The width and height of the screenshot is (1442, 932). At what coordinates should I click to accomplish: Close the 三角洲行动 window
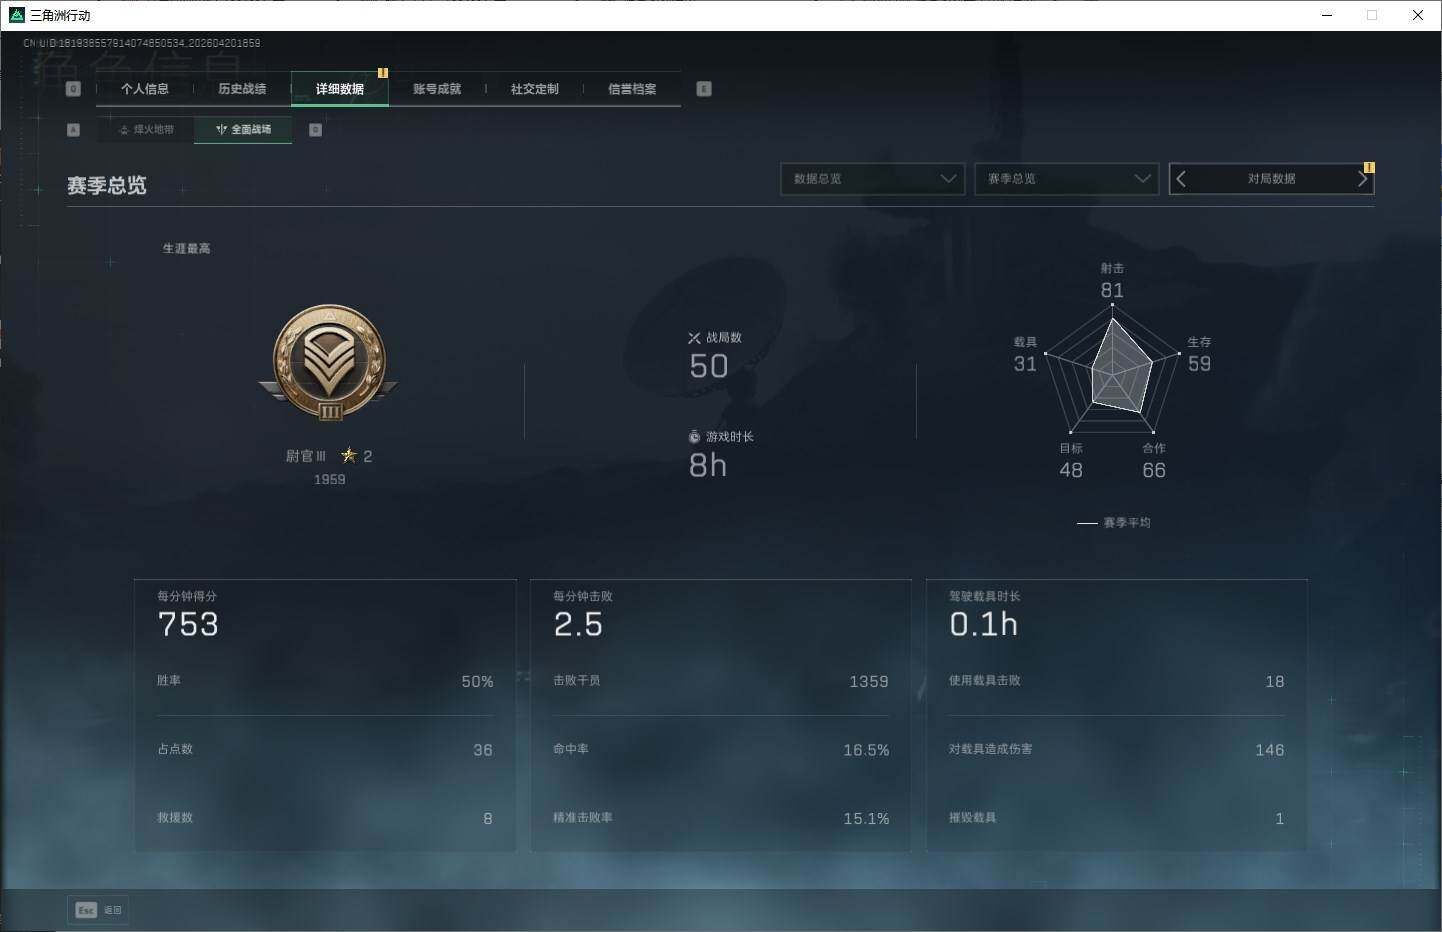(x=1417, y=15)
